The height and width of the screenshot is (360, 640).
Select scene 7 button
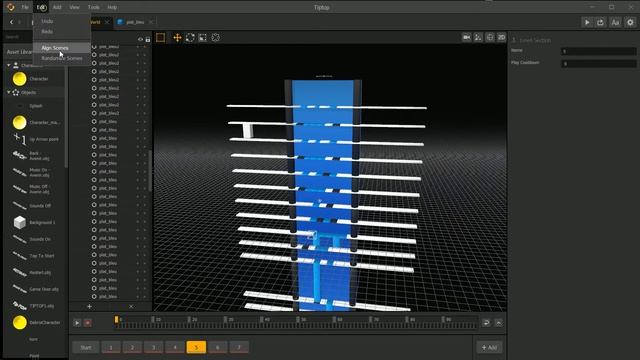239,347
